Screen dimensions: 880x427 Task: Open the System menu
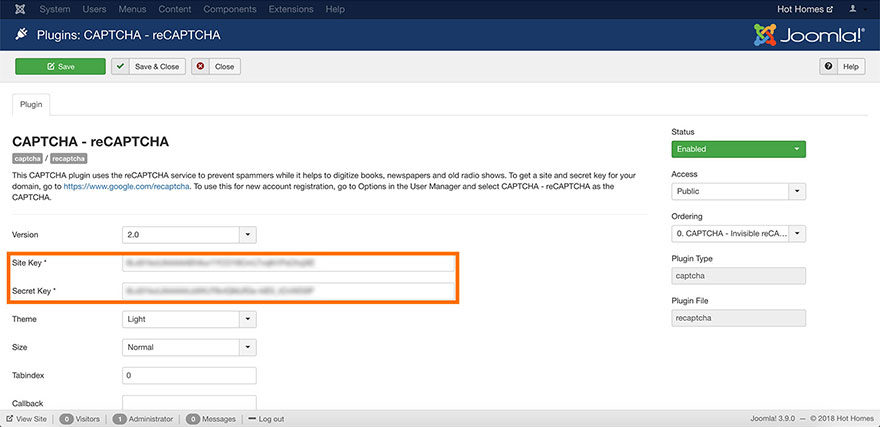coord(55,9)
